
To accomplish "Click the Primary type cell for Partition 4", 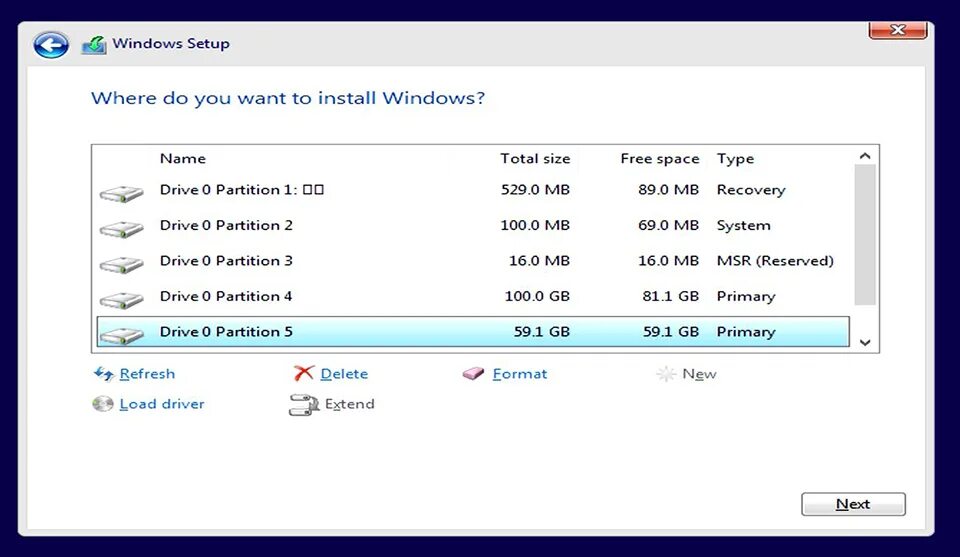I will click(746, 296).
